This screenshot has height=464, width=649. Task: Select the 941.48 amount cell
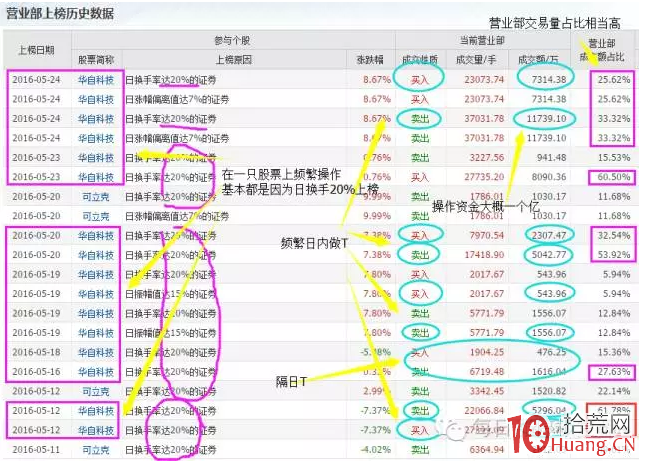[x=549, y=158]
